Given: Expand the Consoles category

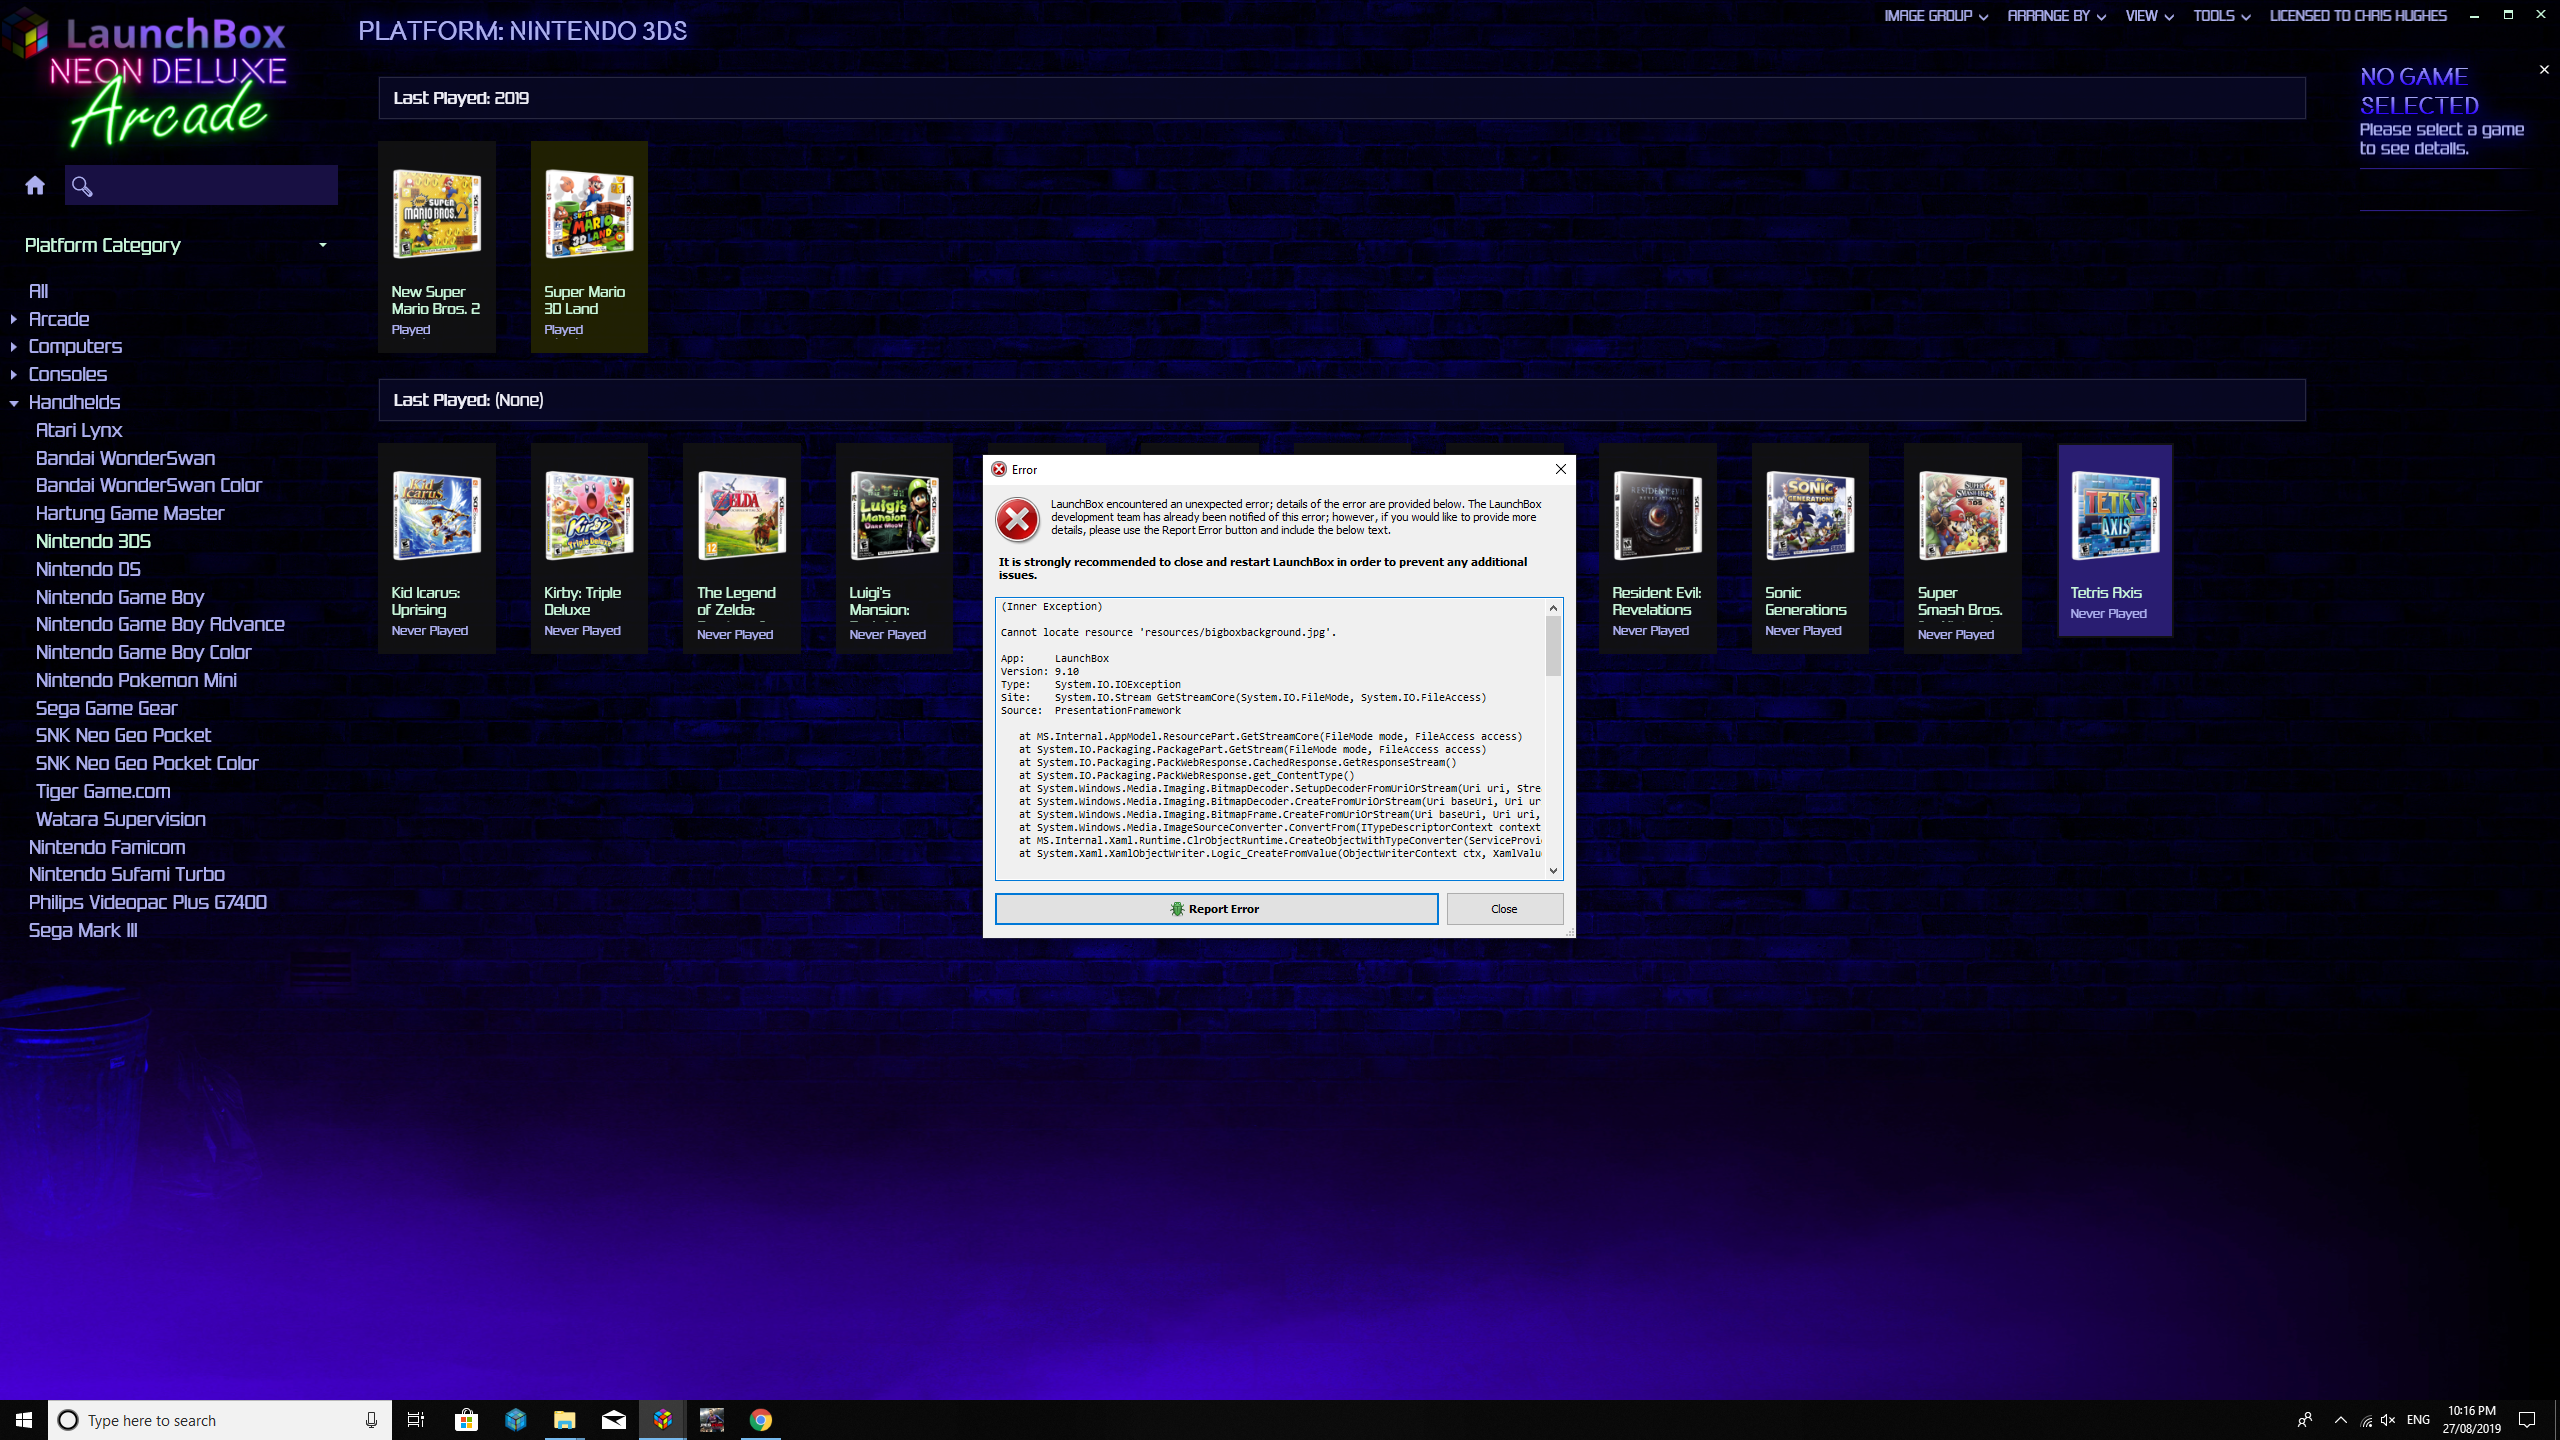Looking at the screenshot, I should [13, 374].
